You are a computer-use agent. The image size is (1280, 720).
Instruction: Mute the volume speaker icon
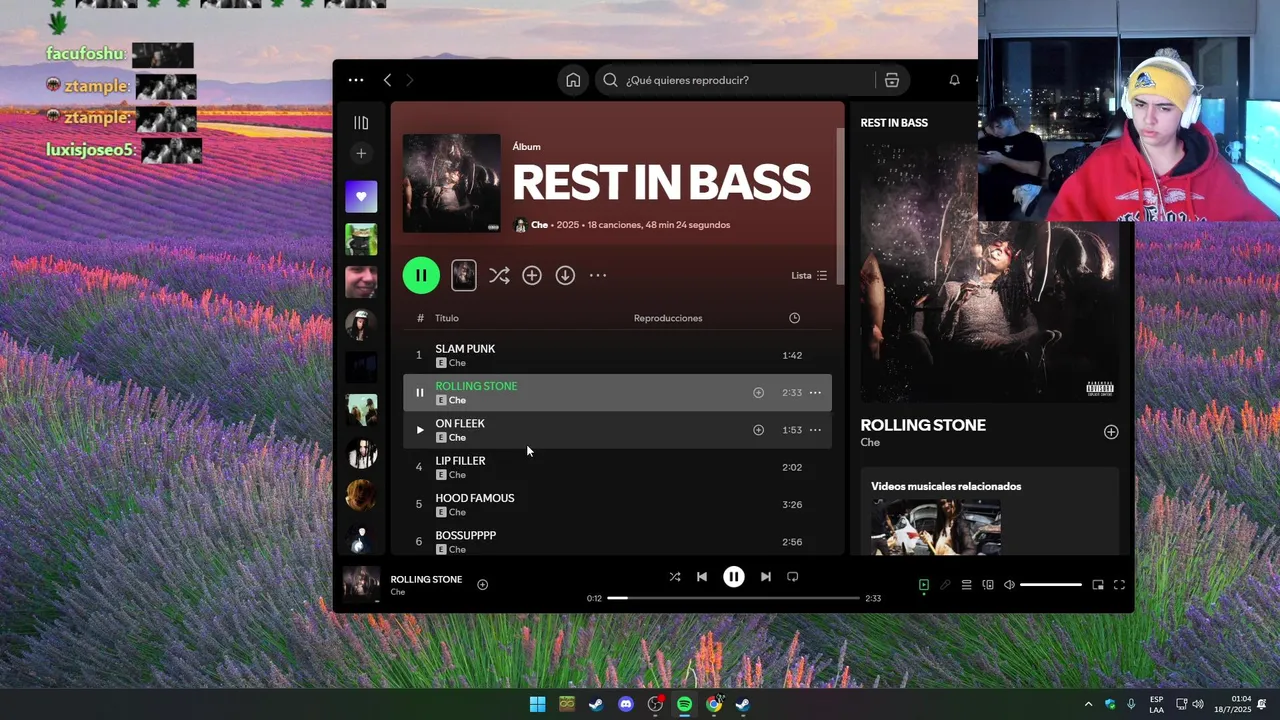(x=1009, y=585)
